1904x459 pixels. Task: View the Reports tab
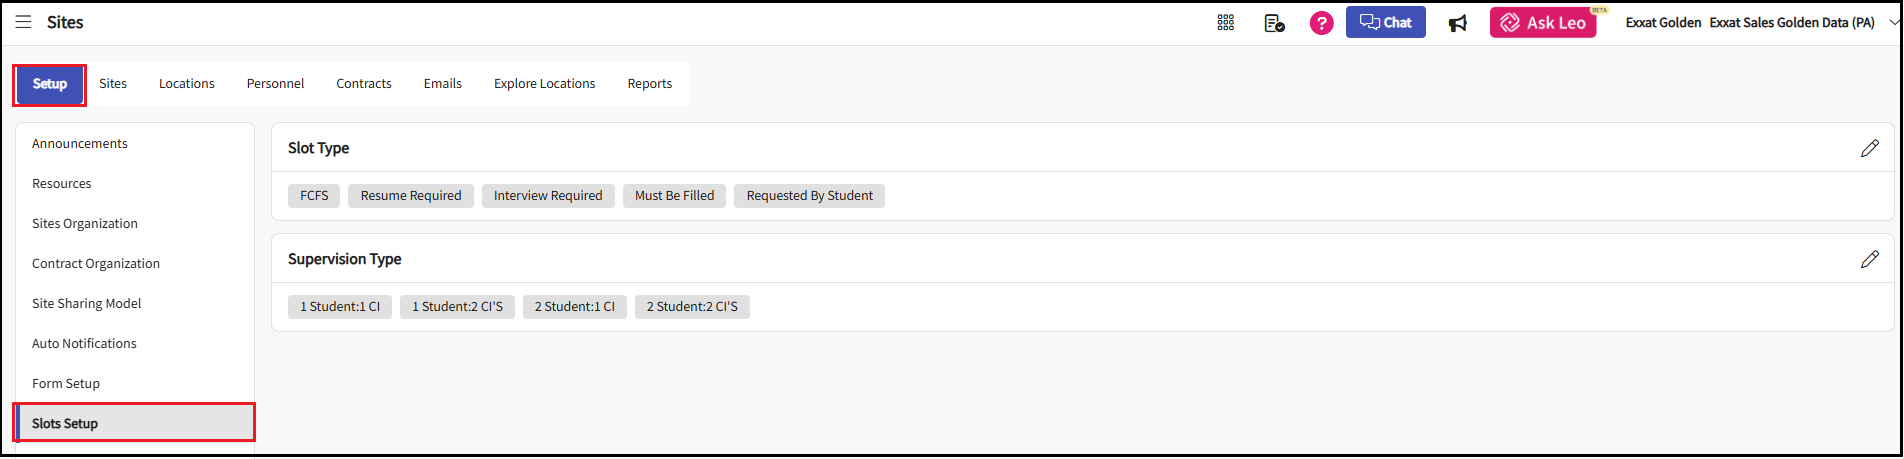click(x=650, y=84)
